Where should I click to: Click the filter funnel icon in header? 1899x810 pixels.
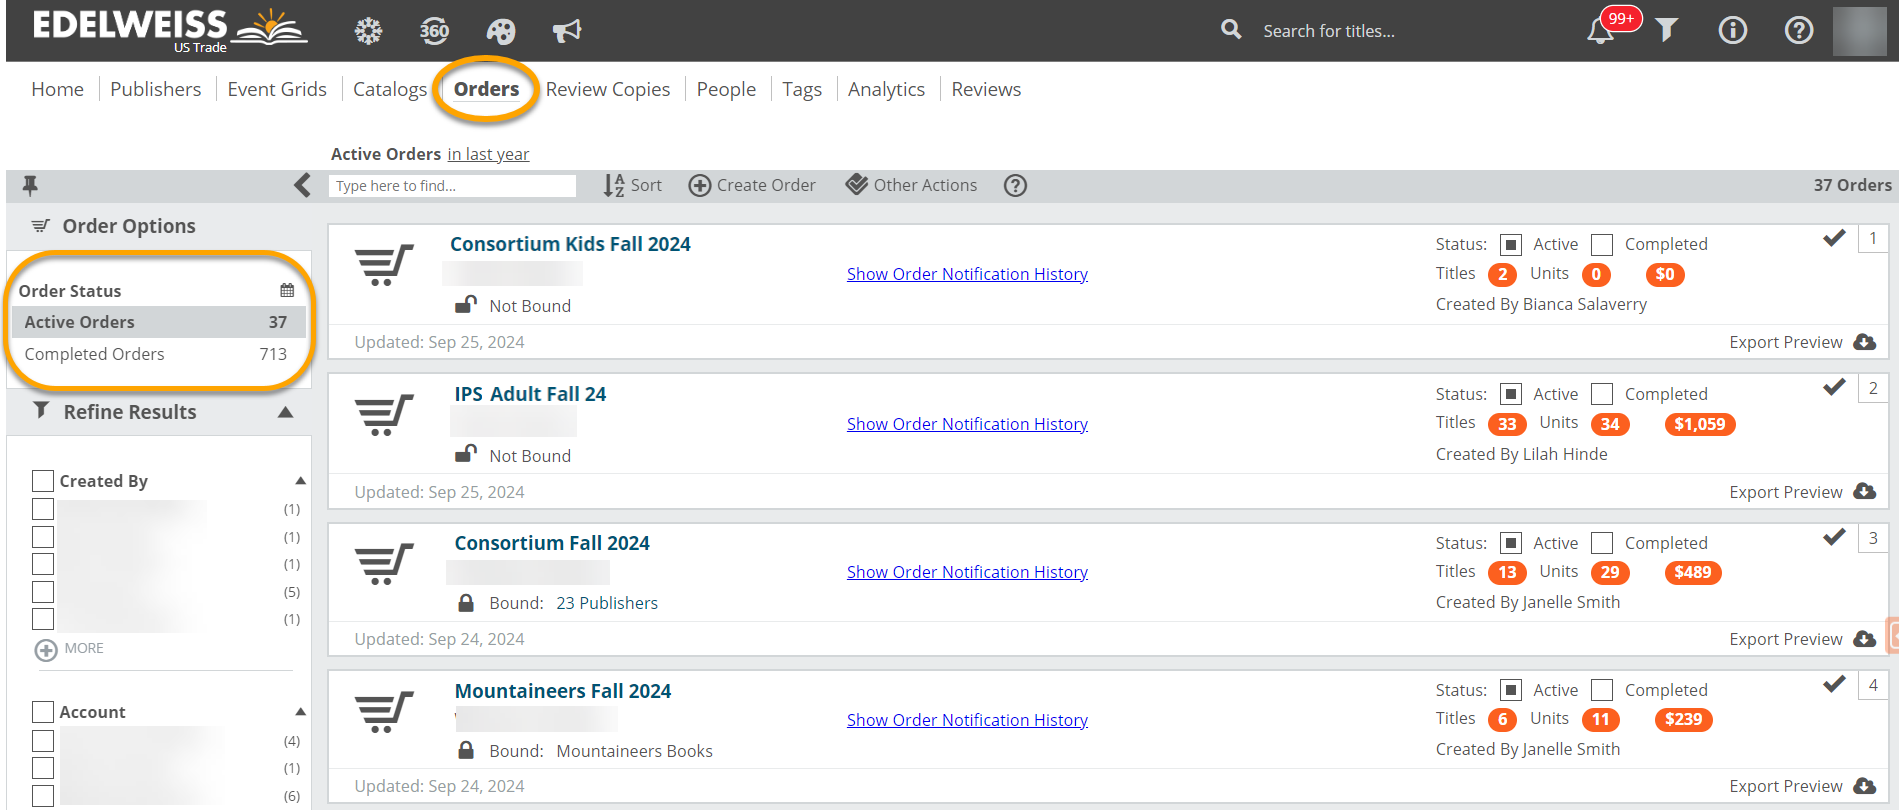point(1666,30)
